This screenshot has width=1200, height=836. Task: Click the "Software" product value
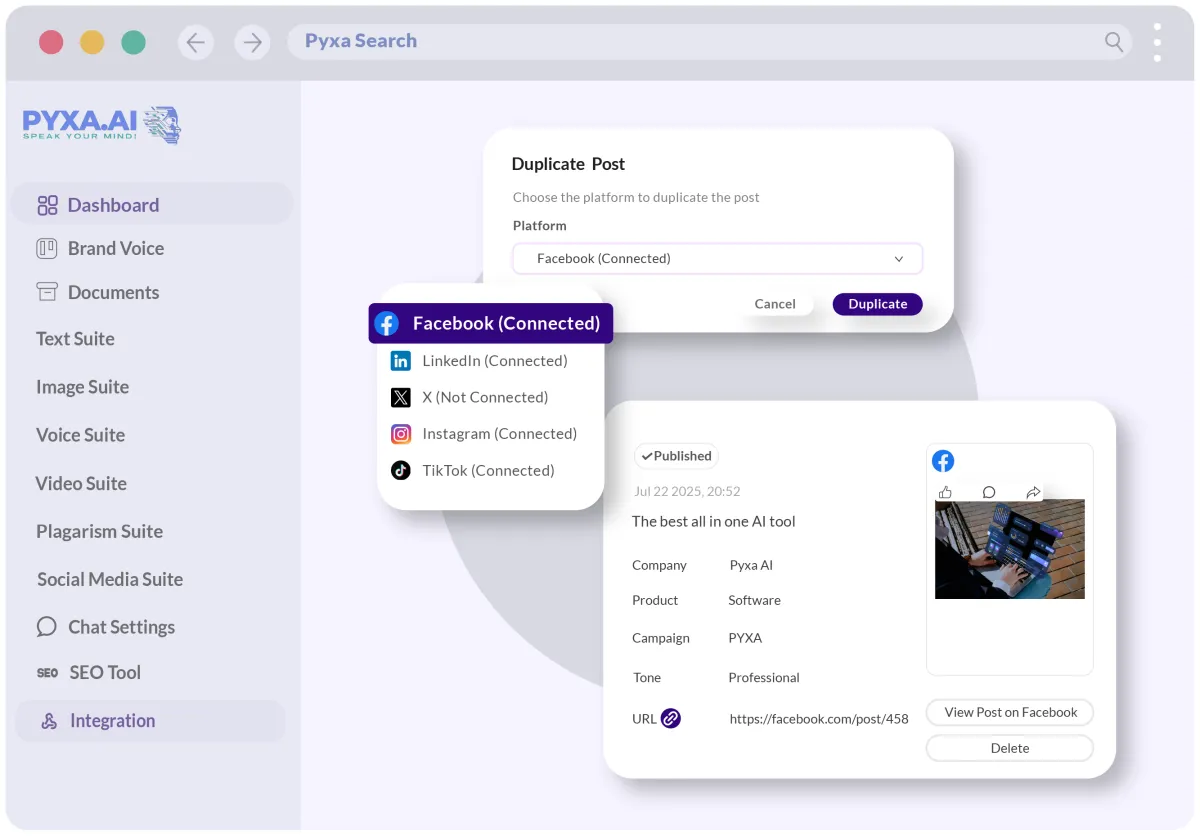pos(754,600)
